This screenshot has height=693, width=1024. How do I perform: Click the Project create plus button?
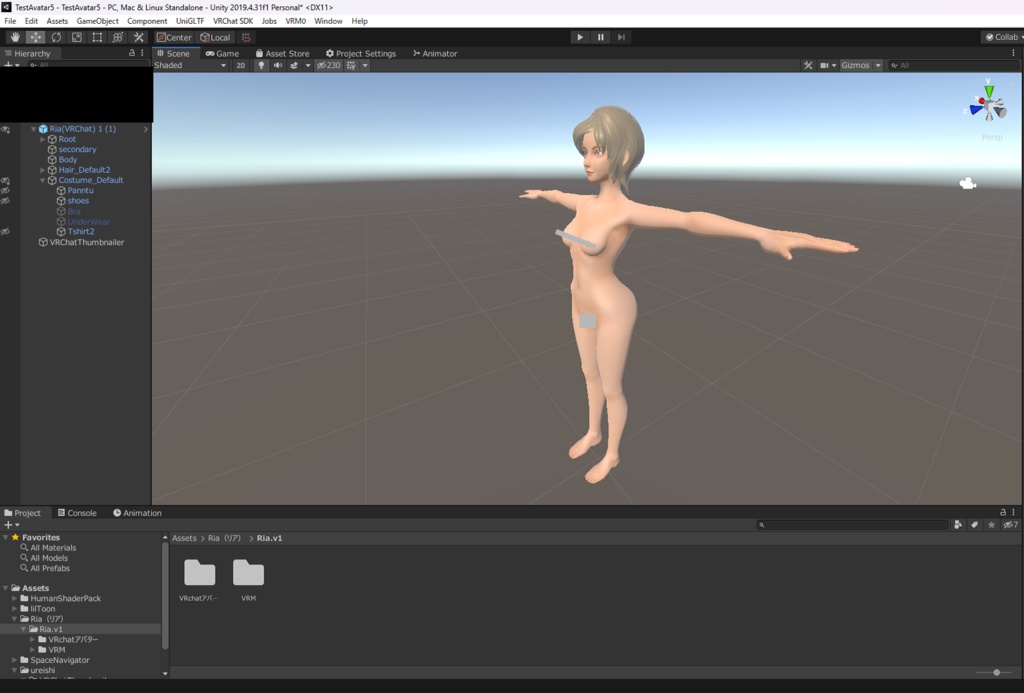[8, 524]
